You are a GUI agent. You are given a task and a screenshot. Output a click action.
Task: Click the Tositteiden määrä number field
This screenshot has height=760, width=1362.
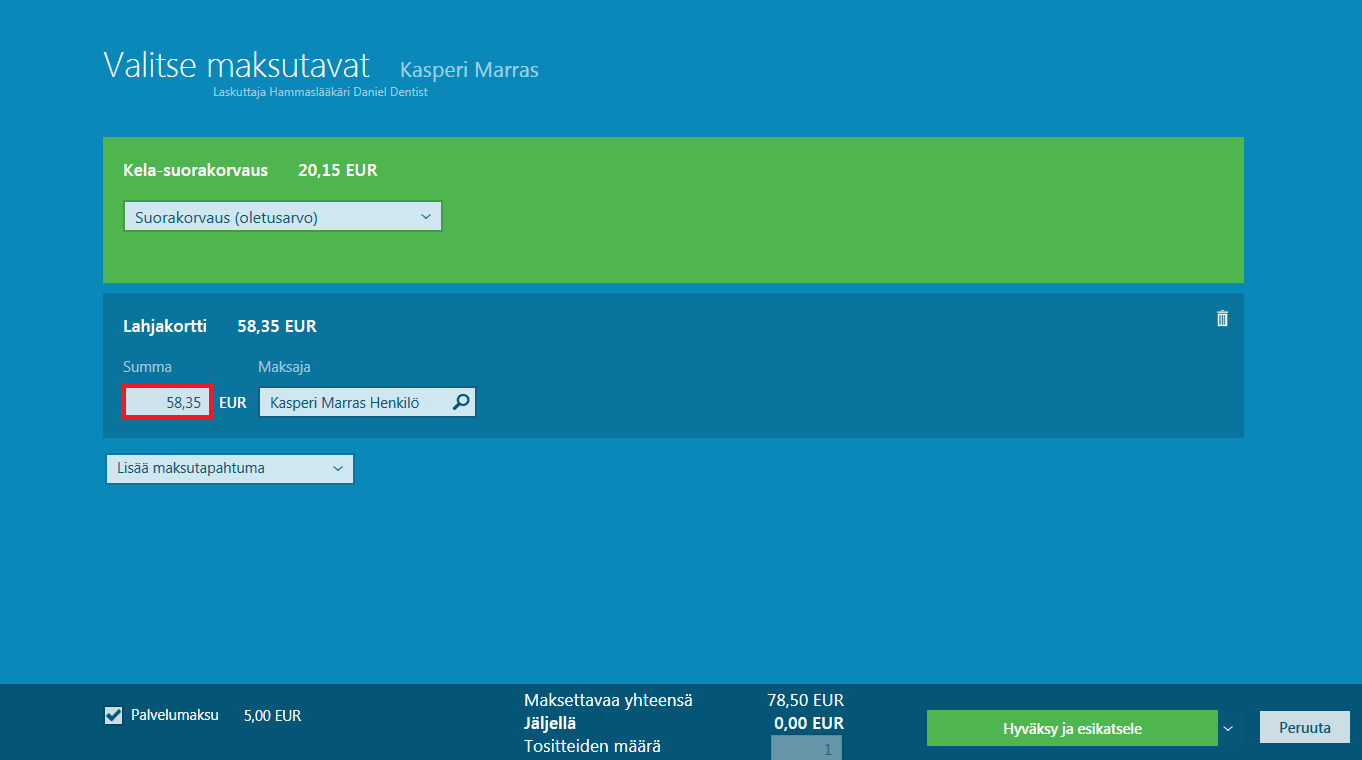click(806, 747)
